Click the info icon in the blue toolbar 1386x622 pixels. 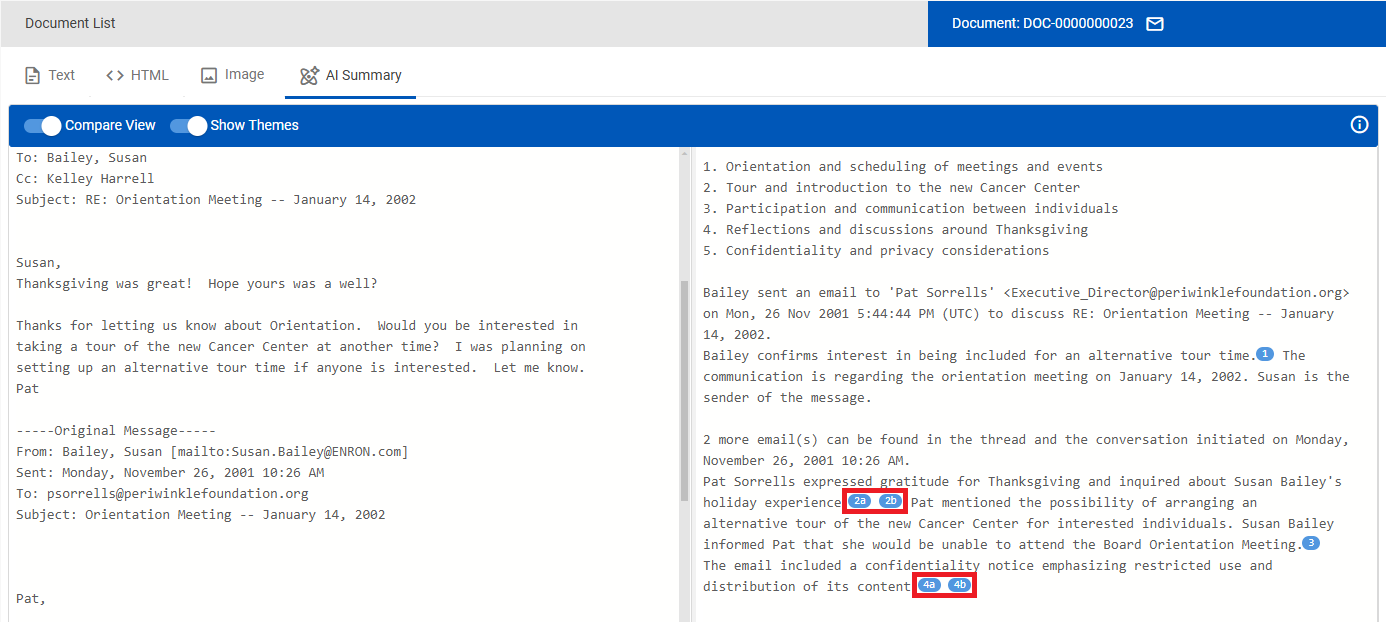(1359, 125)
